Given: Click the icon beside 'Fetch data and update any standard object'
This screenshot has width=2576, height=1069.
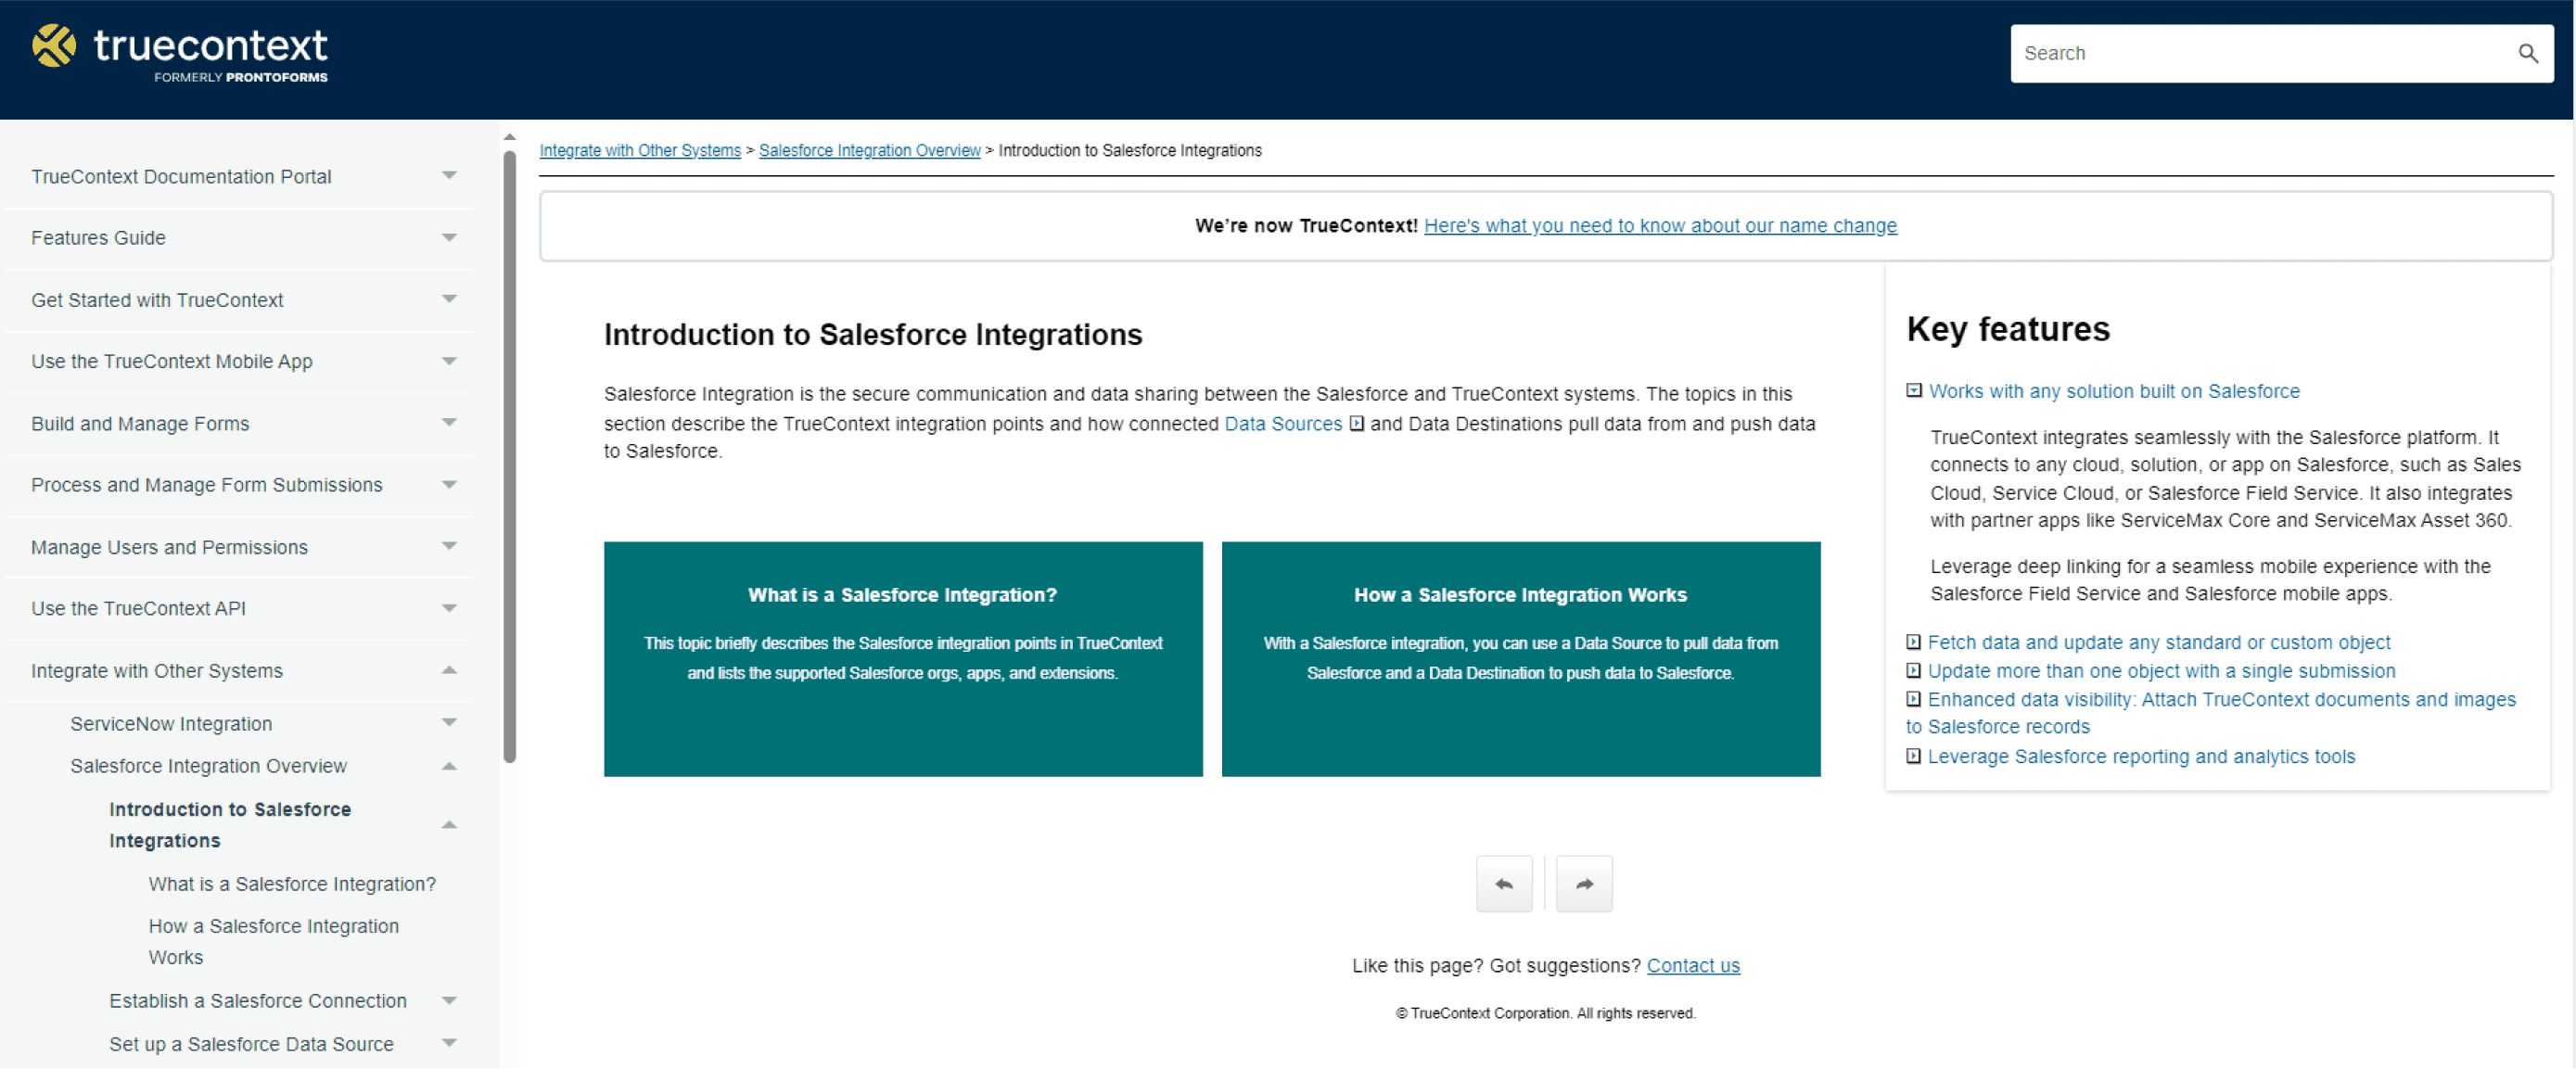Looking at the screenshot, I should pyautogui.click(x=1913, y=642).
